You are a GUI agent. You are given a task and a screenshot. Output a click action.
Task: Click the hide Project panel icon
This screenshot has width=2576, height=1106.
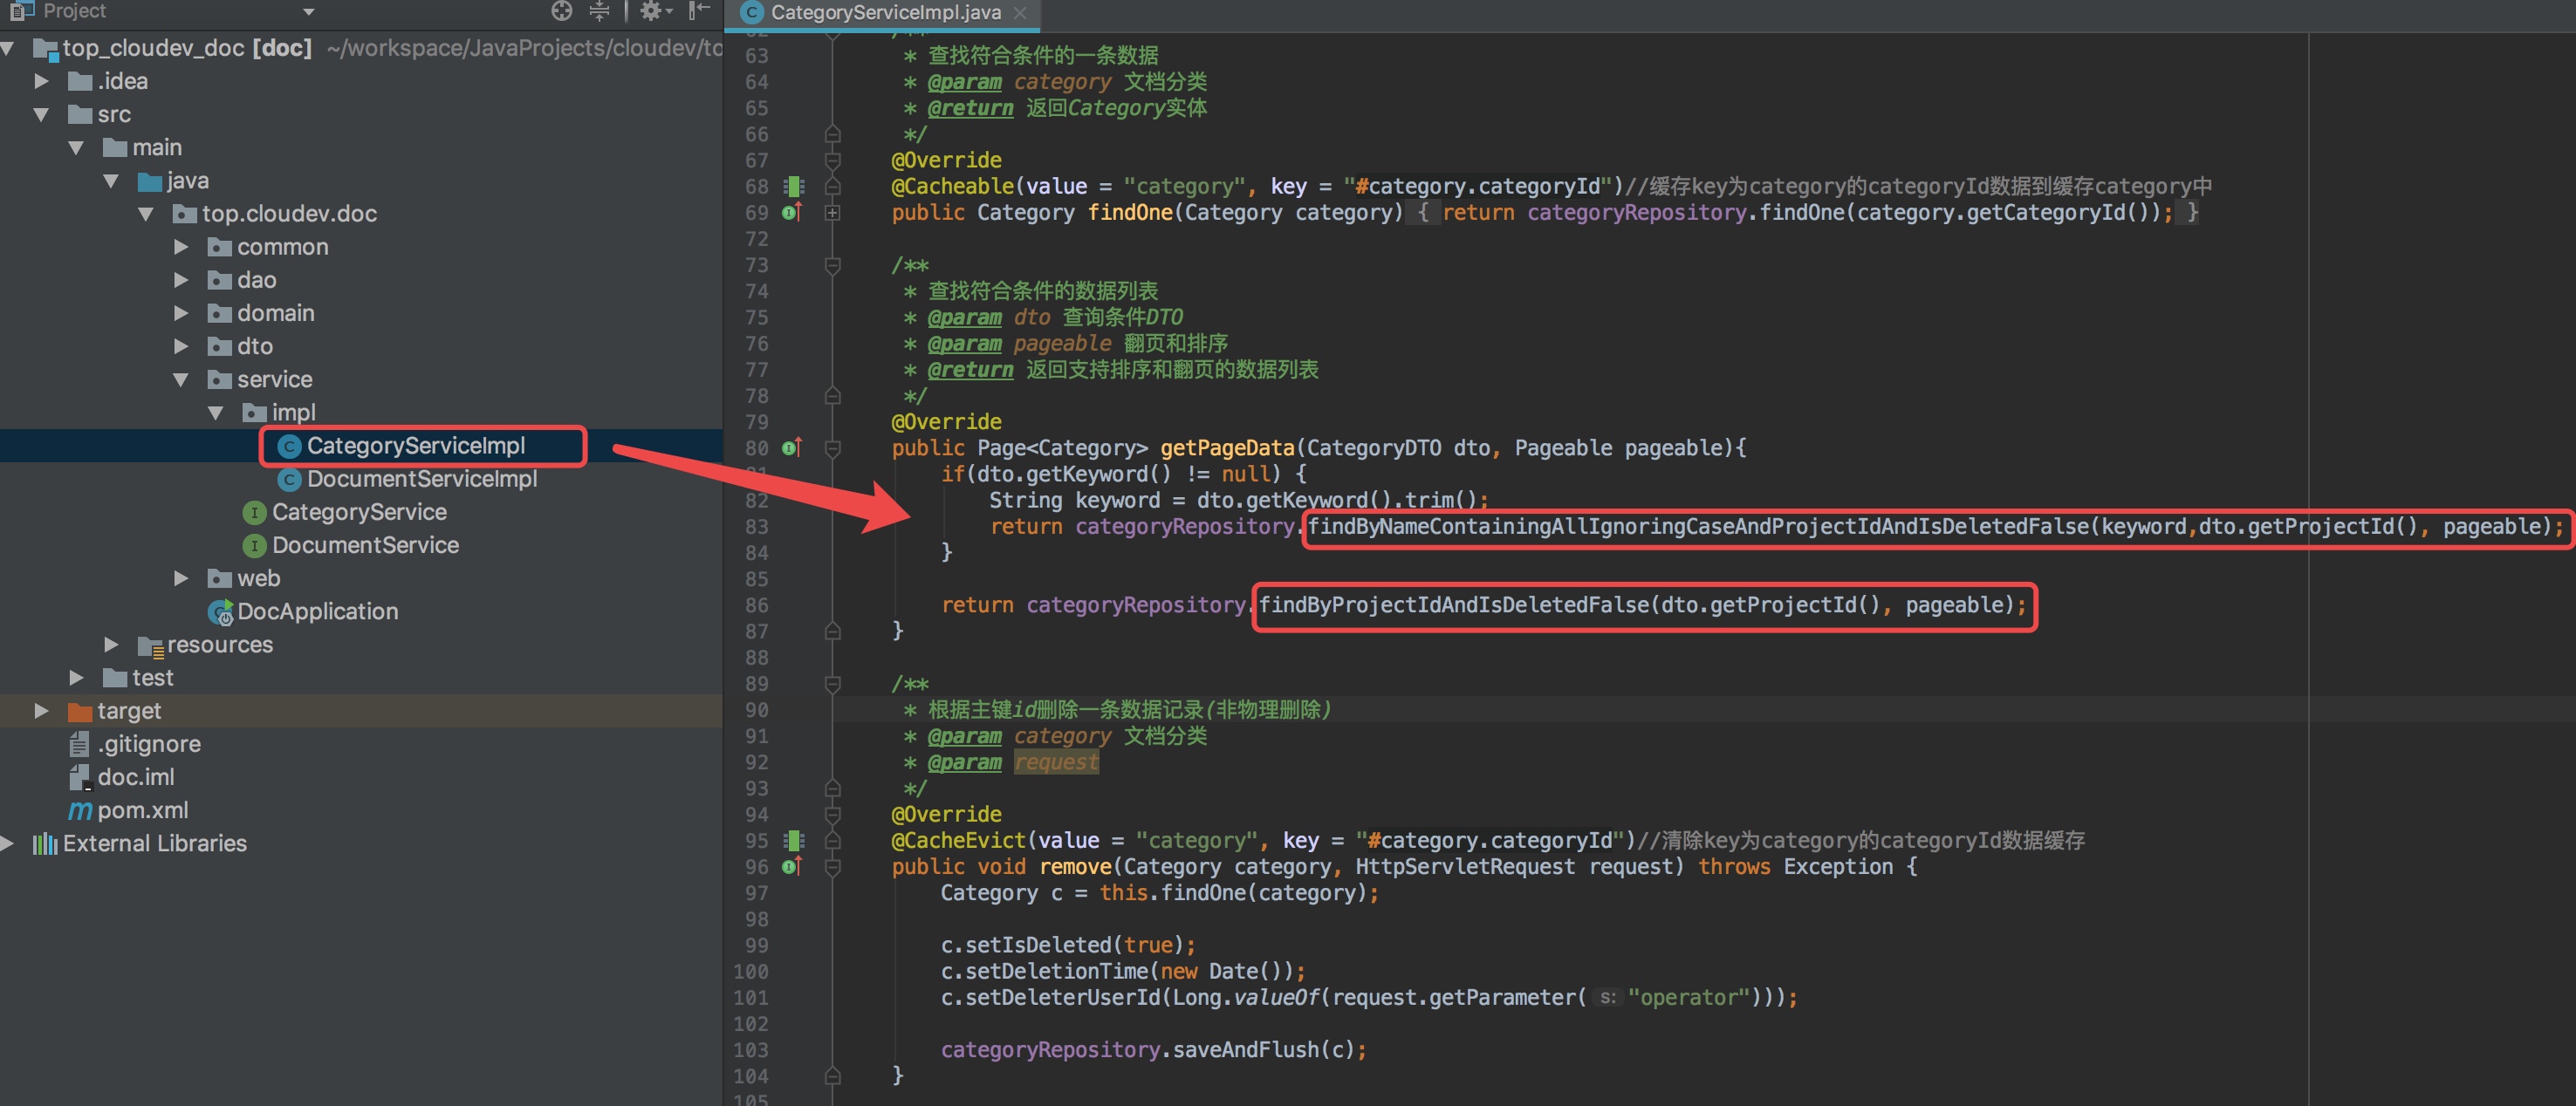[x=700, y=11]
